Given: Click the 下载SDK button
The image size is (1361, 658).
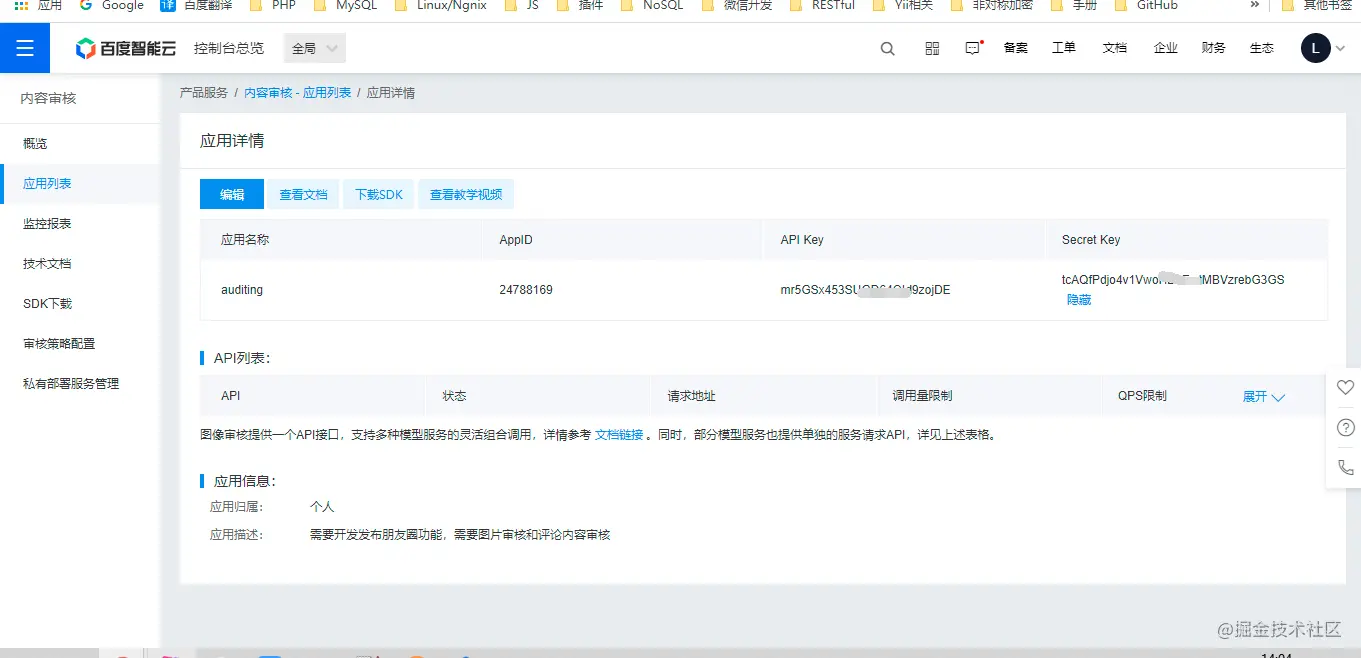Looking at the screenshot, I should pos(379,194).
